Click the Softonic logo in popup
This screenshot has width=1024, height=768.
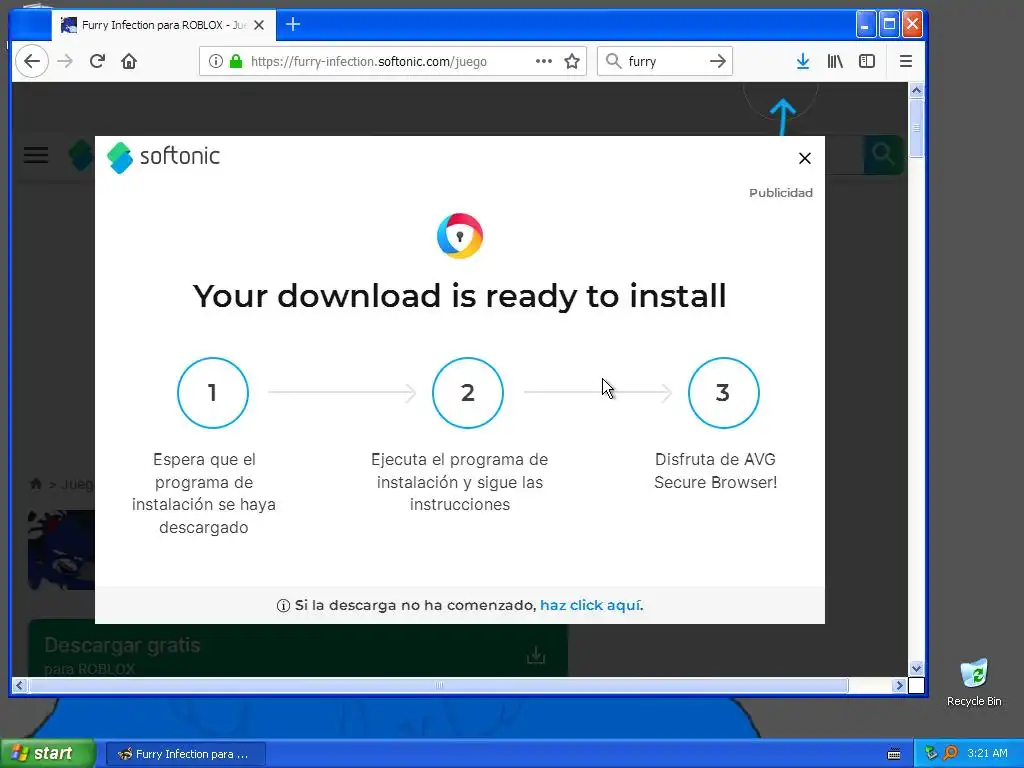pos(163,157)
